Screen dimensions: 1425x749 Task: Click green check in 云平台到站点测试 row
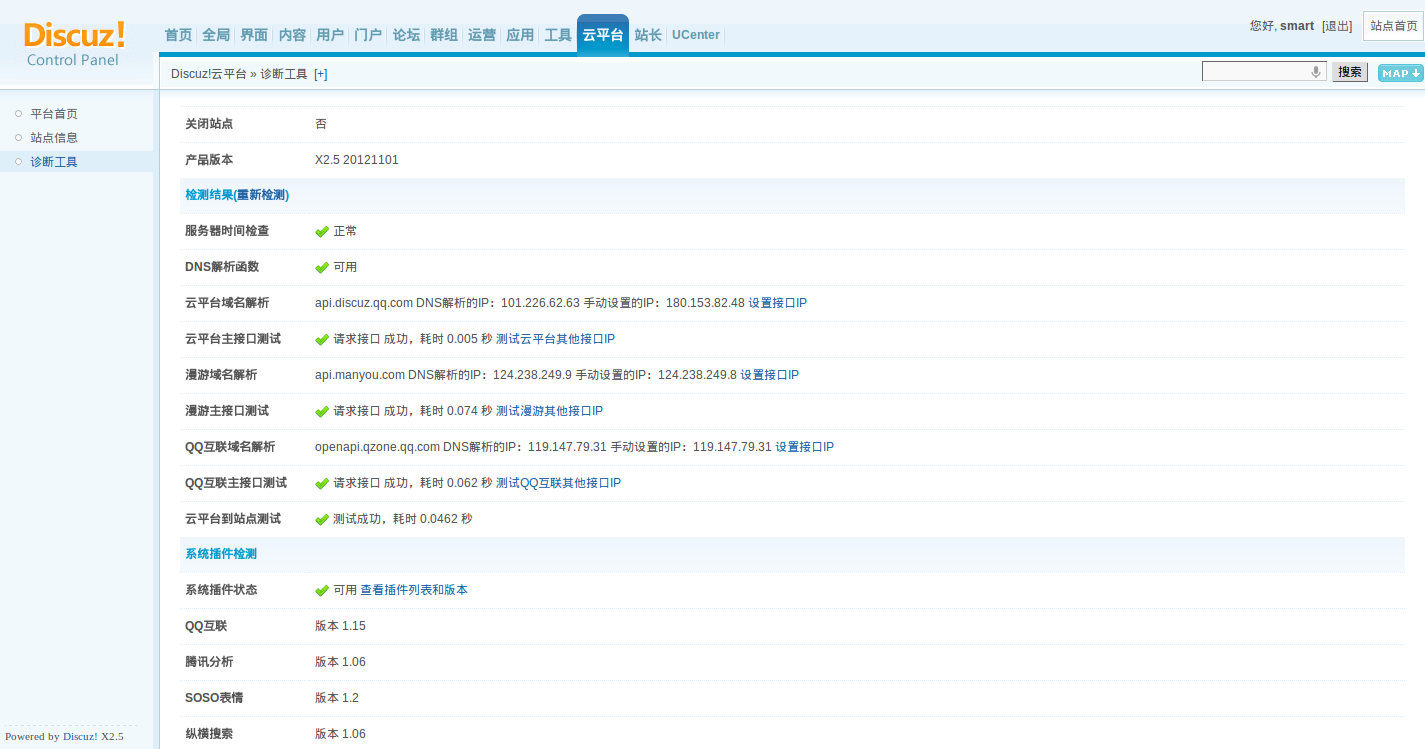click(322, 520)
